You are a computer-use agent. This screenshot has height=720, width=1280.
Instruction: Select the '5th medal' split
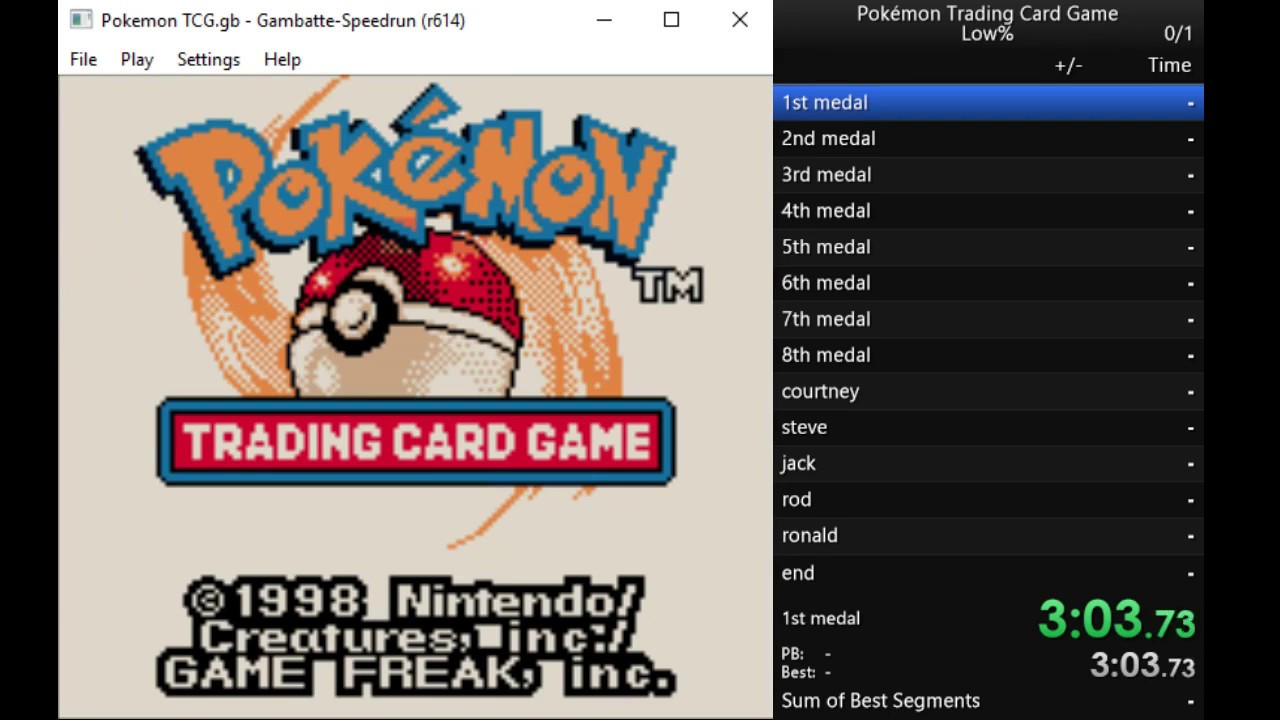pos(988,246)
